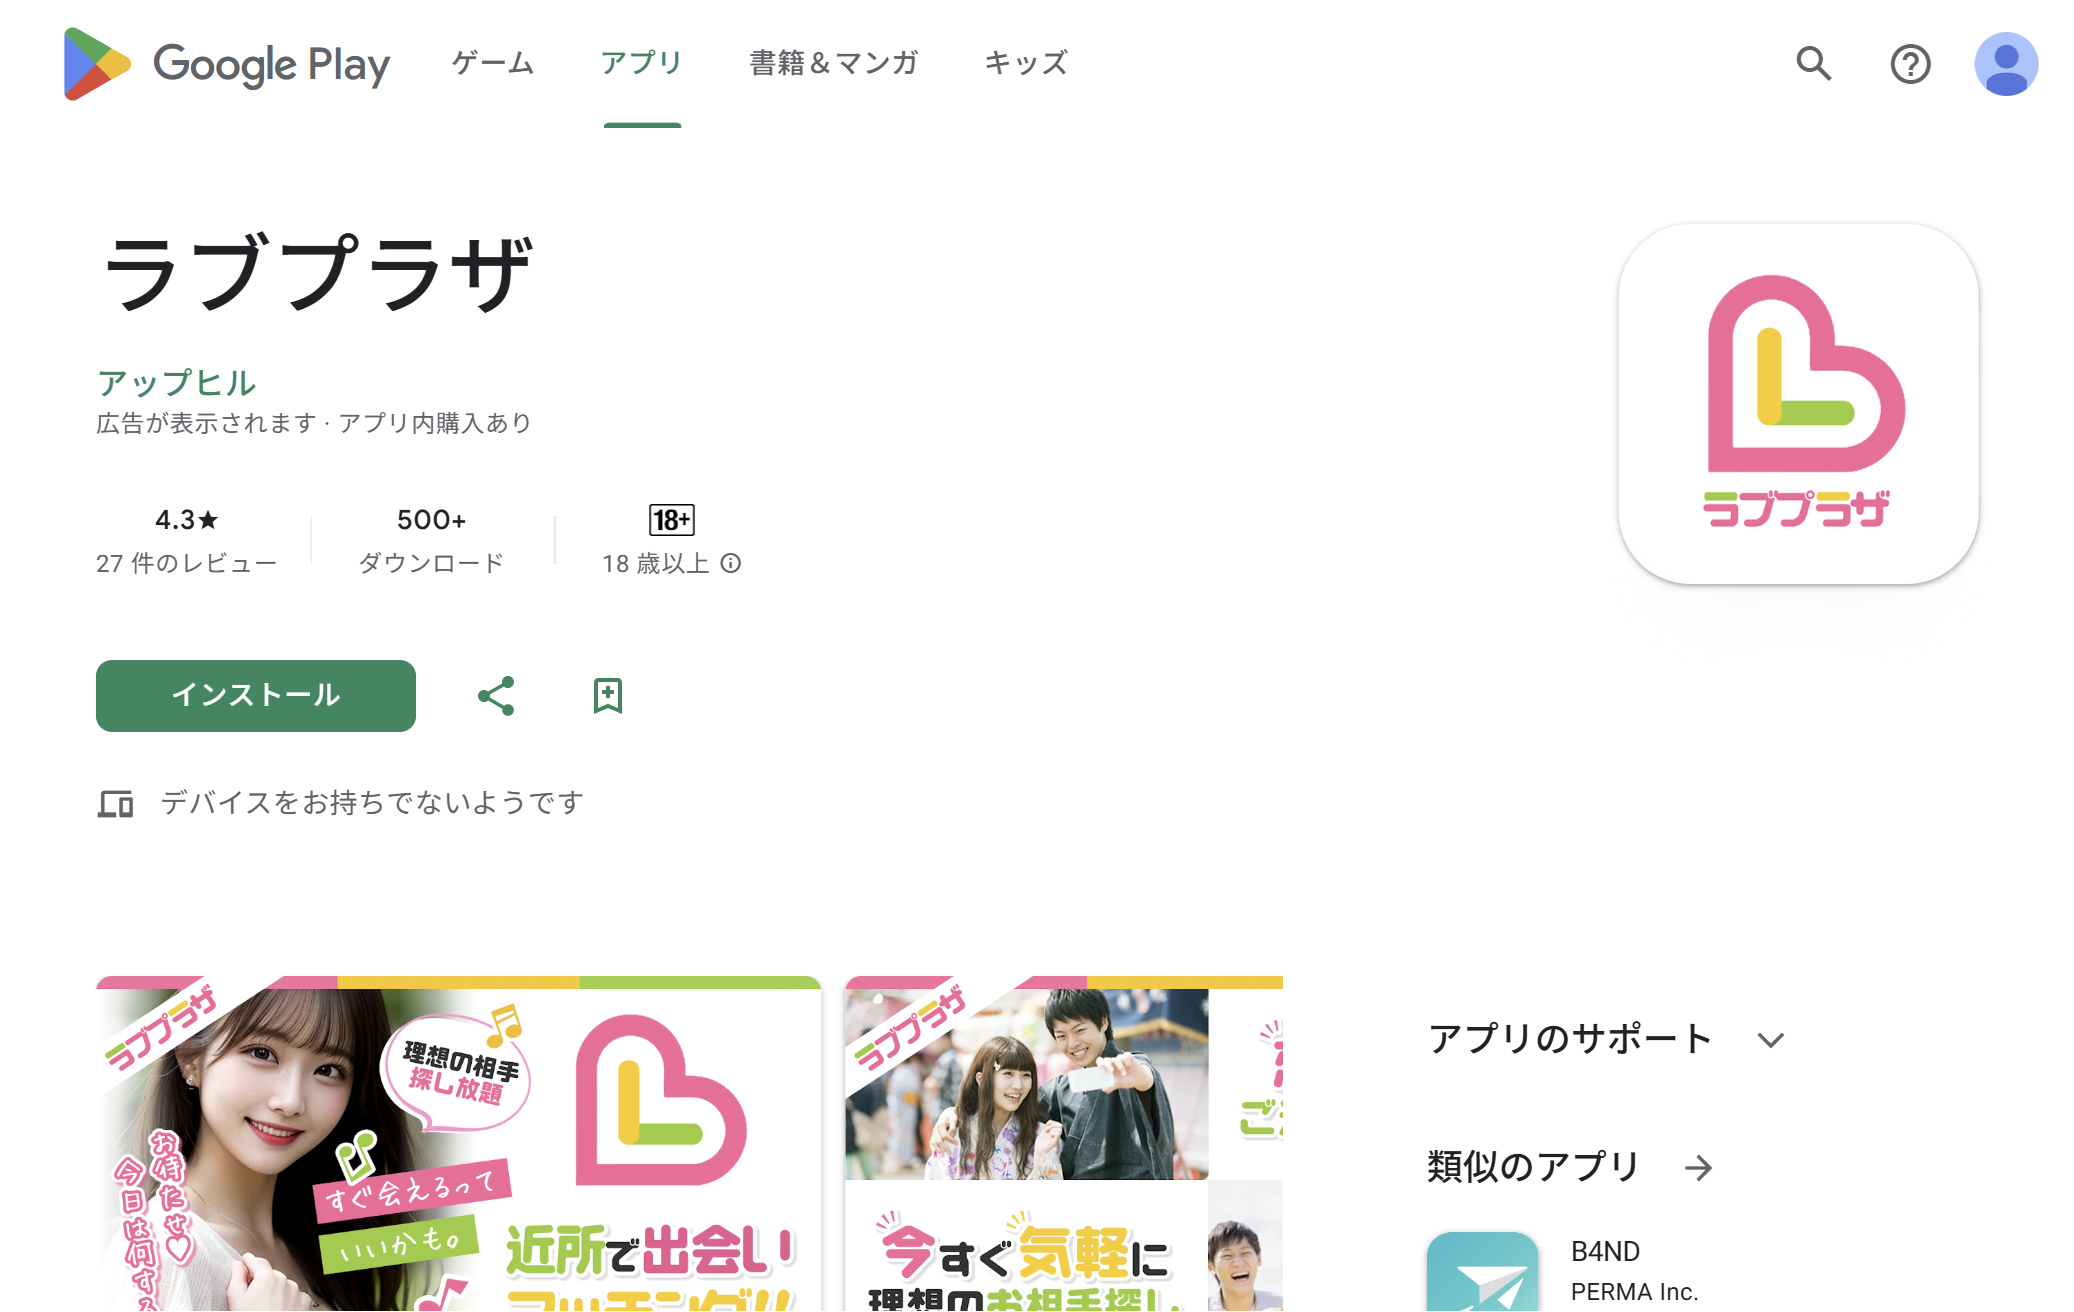Click the Google Play logo

[x=226, y=64]
